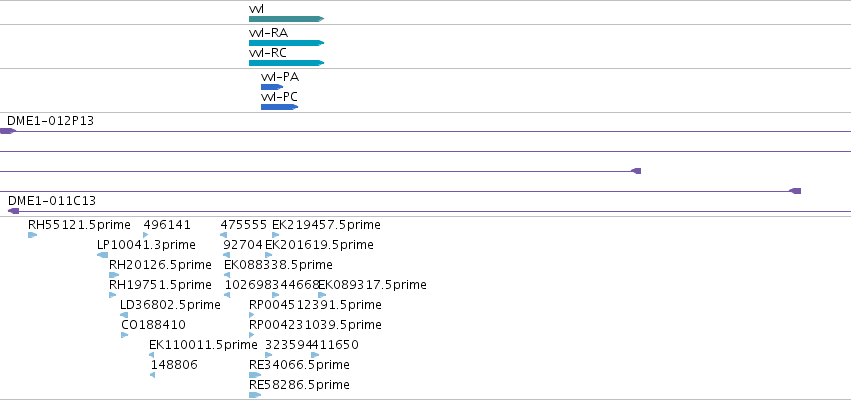This screenshot has height=400, width=851.
Task: Open the EK089317.5prime feature label
Action: 372,284
